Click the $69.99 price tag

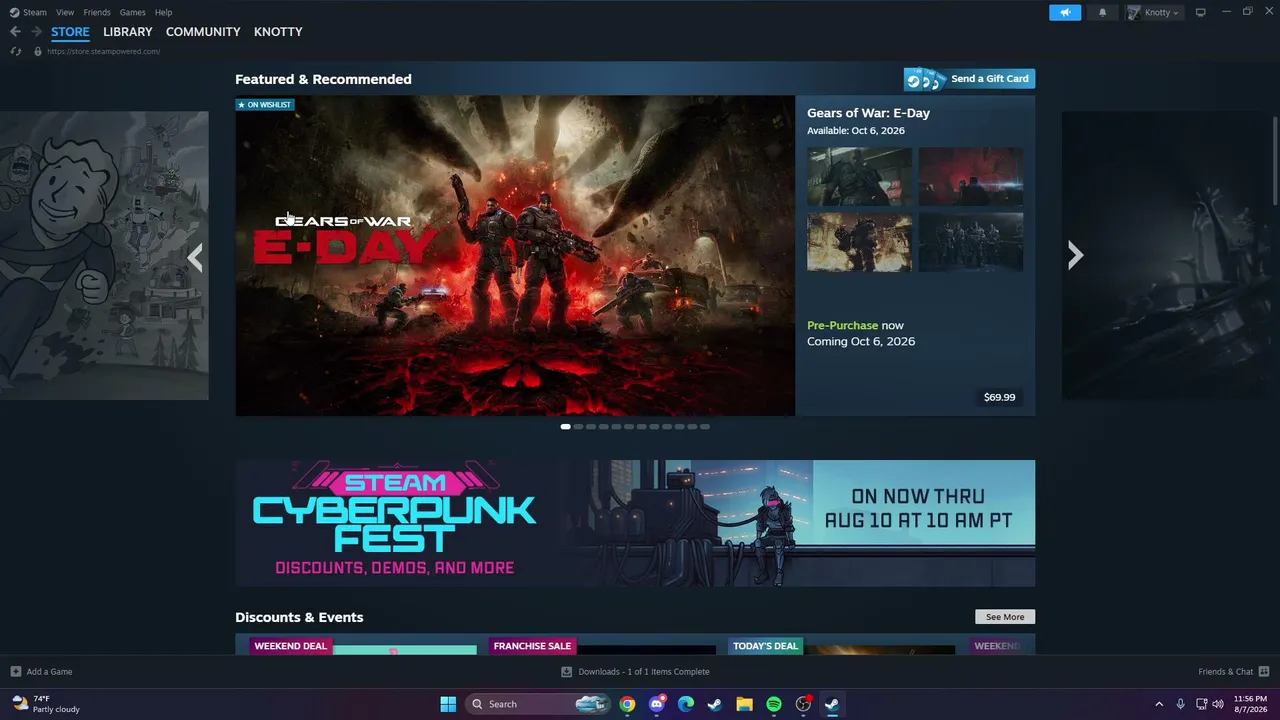999,397
